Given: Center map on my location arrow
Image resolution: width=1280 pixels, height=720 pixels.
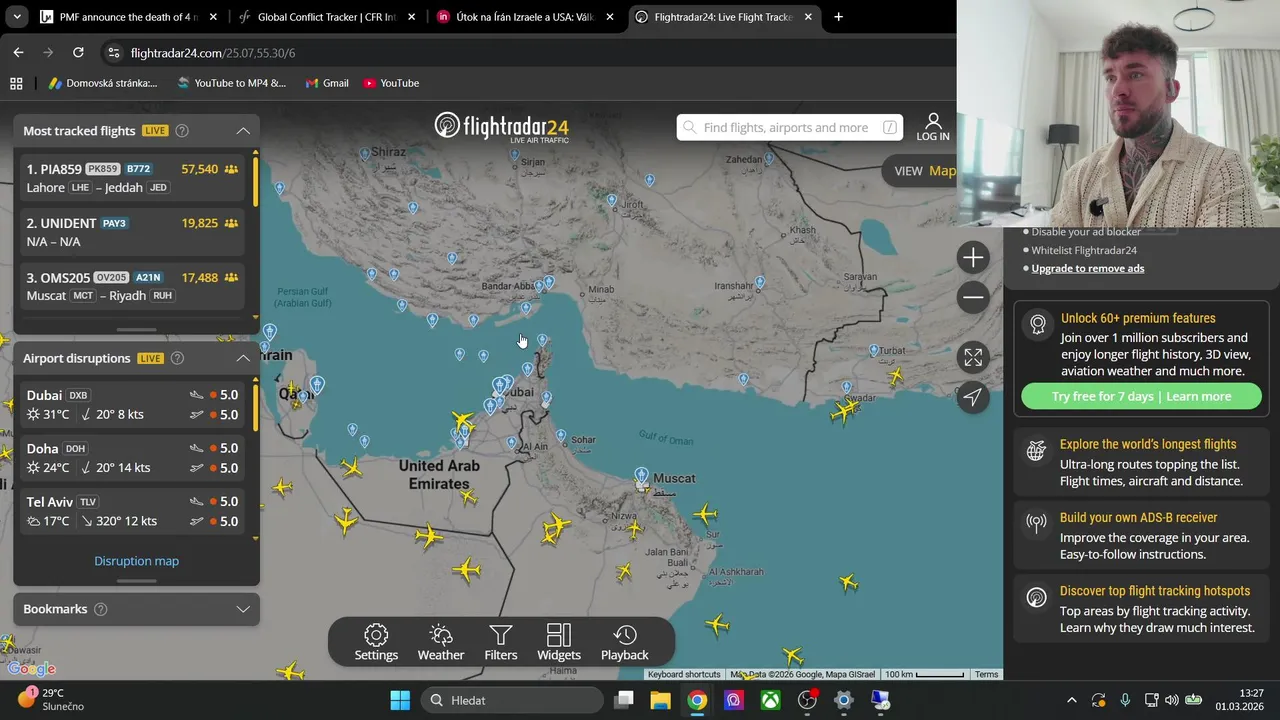Looking at the screenshot, I should tap(973, 397).
